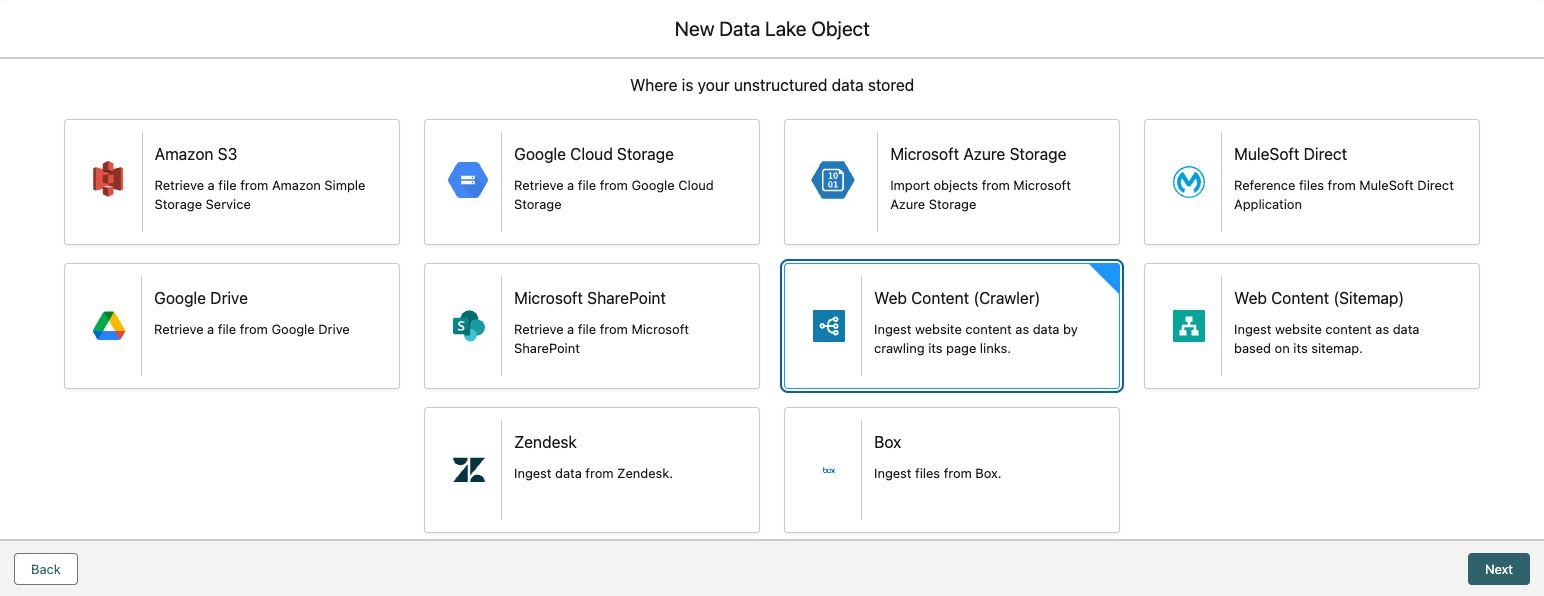Click the Google Cloud Storage hexagon icon

[468, 181]
